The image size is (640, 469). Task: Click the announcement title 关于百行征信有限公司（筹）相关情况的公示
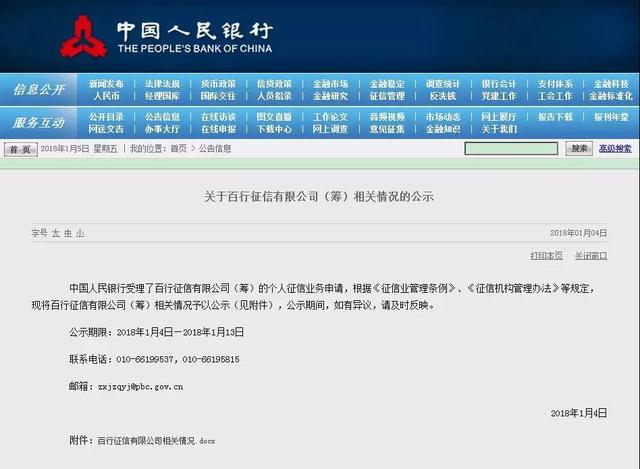pyautogui.click(x=318, y=197)
